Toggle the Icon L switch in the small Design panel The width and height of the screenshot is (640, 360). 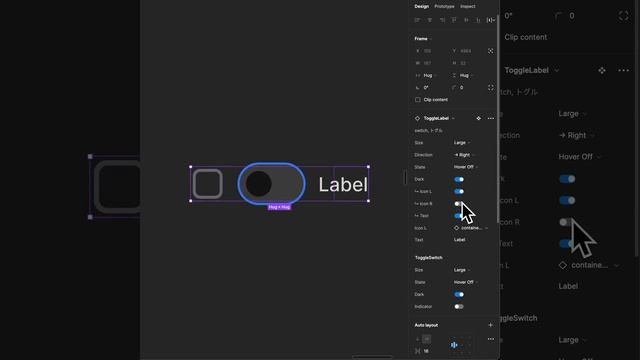(x=459, y=191)
